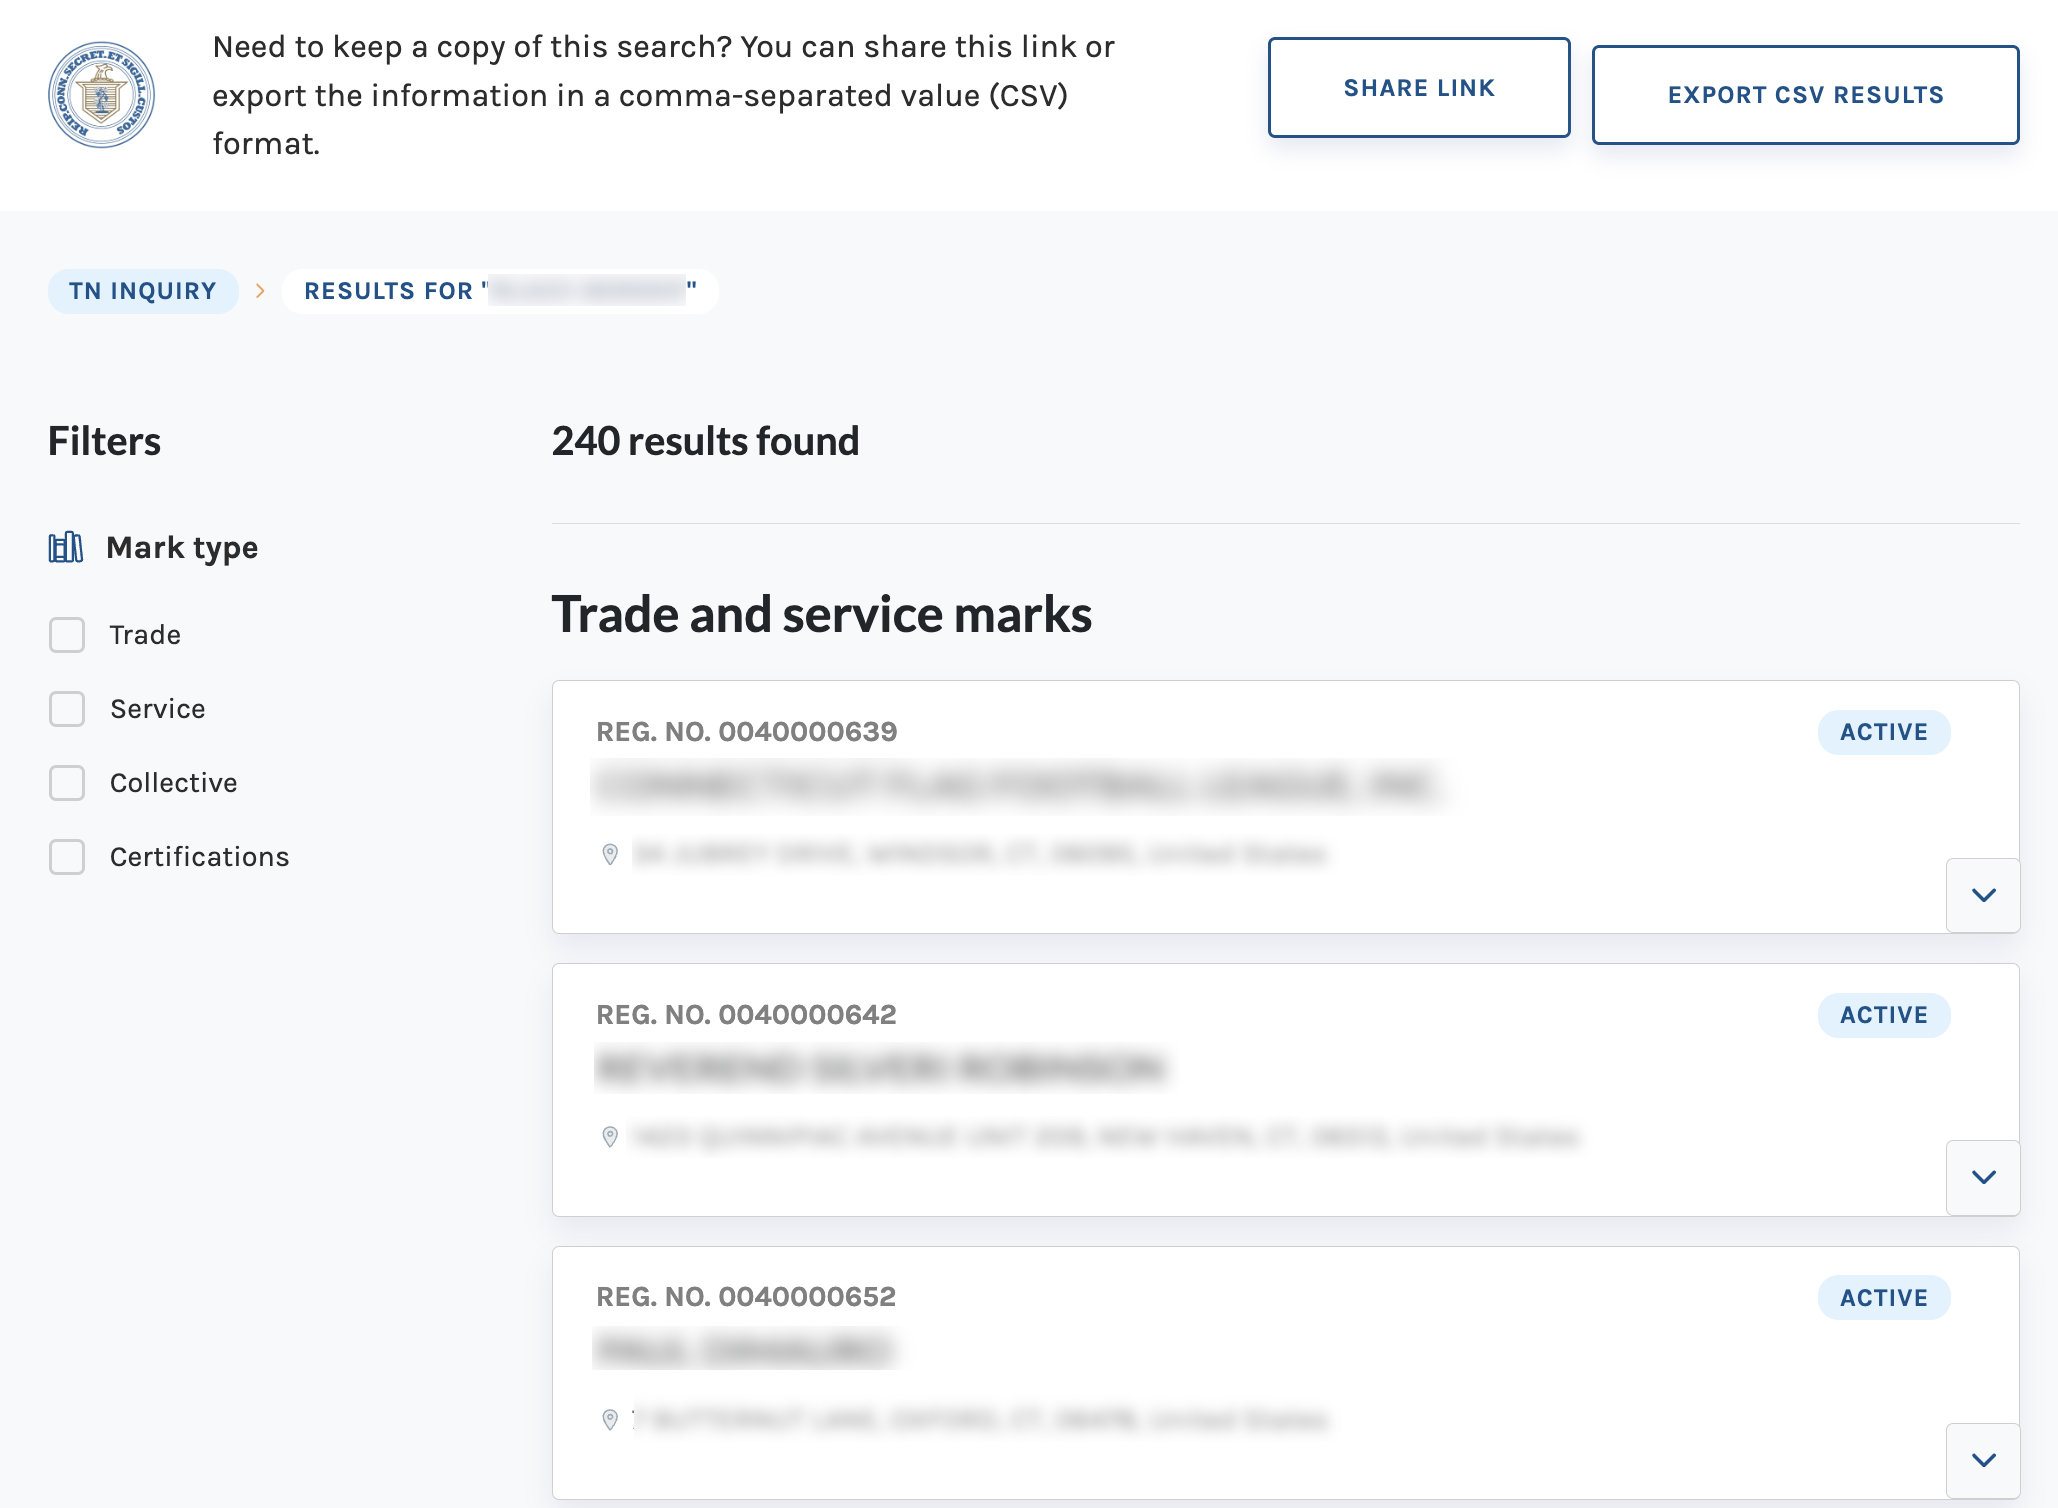Viewport: 2058px width, 1508px height.
Task: Enable the Trade mark type filter
Action: 67,635
